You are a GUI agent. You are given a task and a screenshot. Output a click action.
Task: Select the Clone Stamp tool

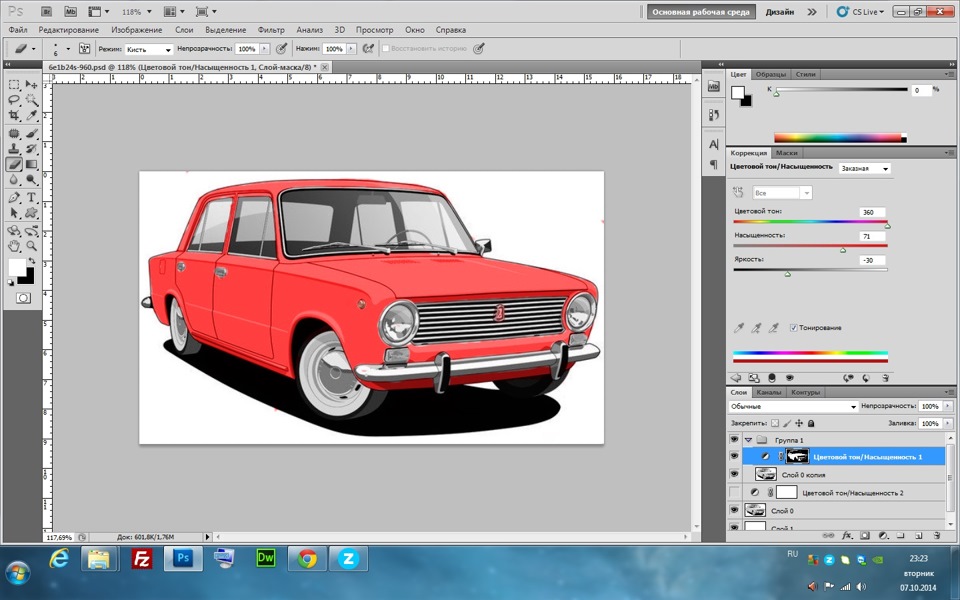(x=14, y=149)
